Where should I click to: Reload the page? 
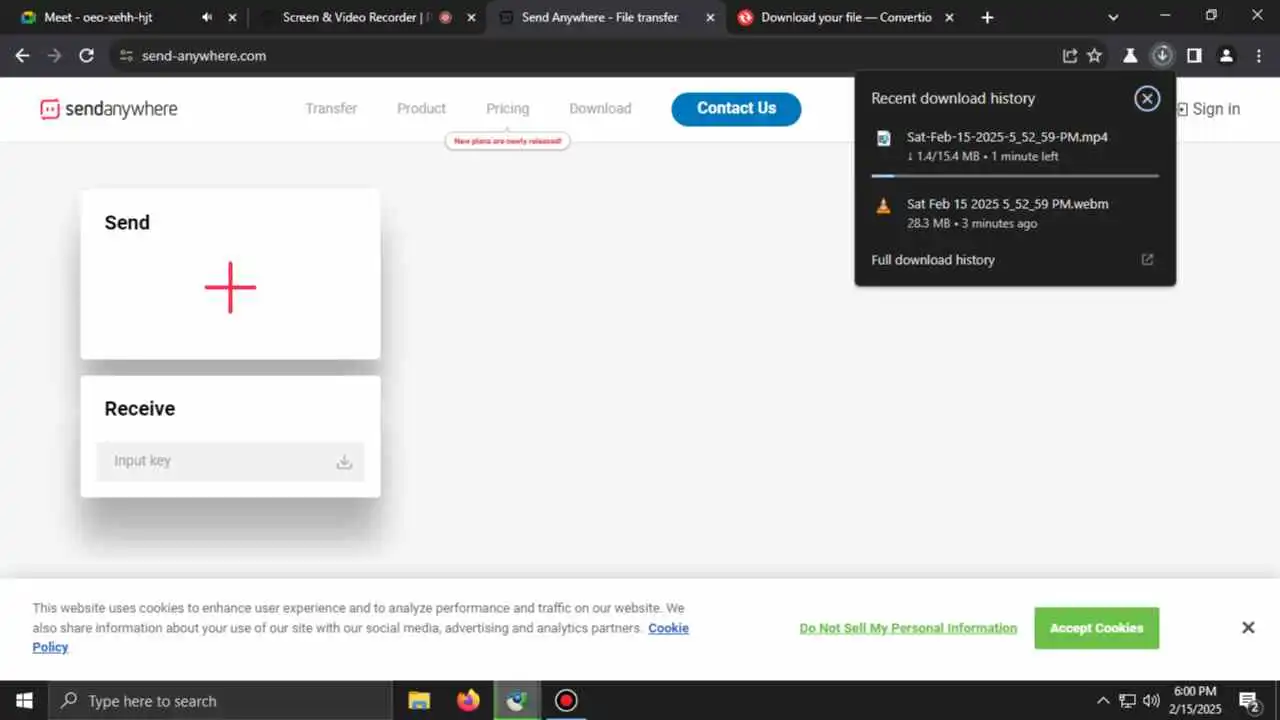click(87, 56)
